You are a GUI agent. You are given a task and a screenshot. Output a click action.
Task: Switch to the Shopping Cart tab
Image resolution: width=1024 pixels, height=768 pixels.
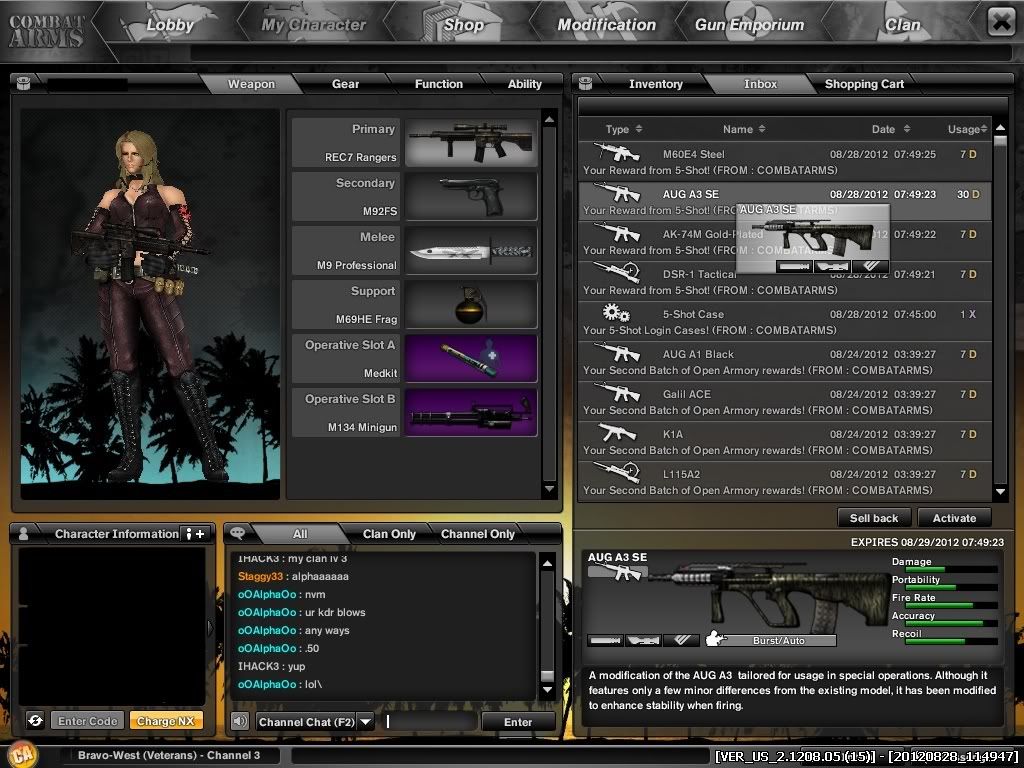pos(864,84)
